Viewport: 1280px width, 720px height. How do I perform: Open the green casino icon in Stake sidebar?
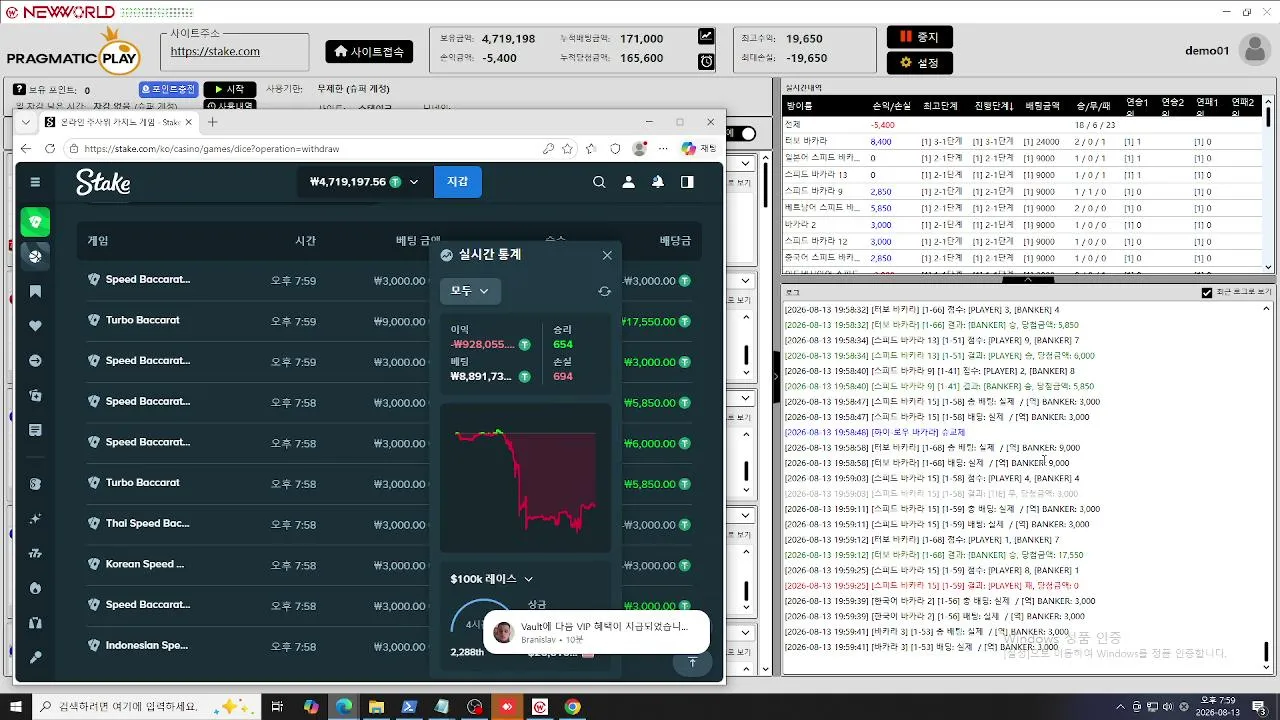coord(35,222)
